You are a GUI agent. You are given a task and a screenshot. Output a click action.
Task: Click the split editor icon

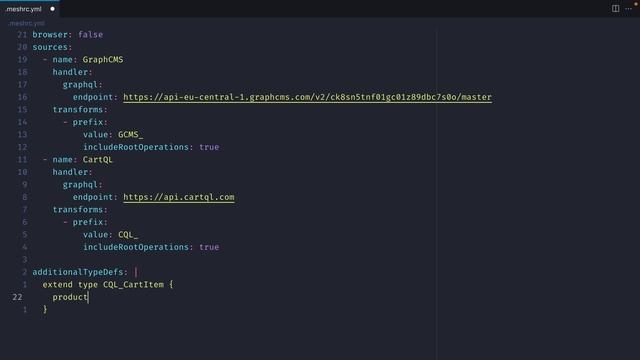click(615, 9)
